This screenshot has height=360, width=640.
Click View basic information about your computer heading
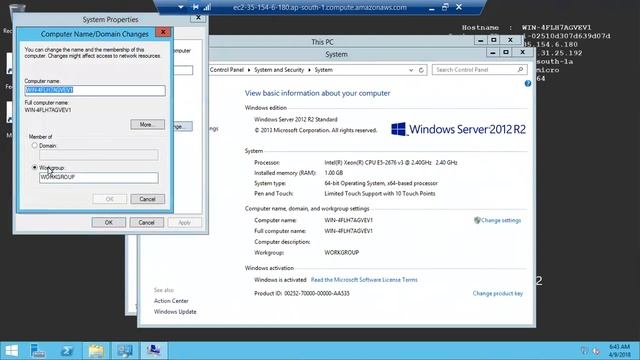317,93
